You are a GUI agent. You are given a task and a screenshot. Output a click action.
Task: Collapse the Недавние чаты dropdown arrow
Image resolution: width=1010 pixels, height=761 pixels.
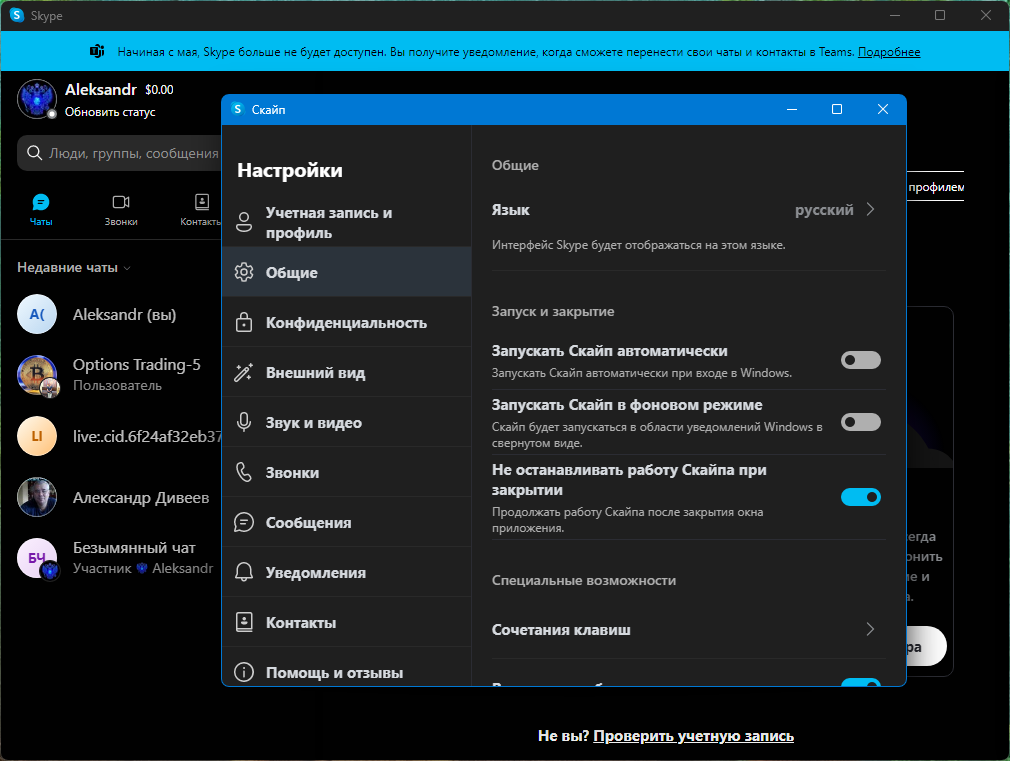127,268
